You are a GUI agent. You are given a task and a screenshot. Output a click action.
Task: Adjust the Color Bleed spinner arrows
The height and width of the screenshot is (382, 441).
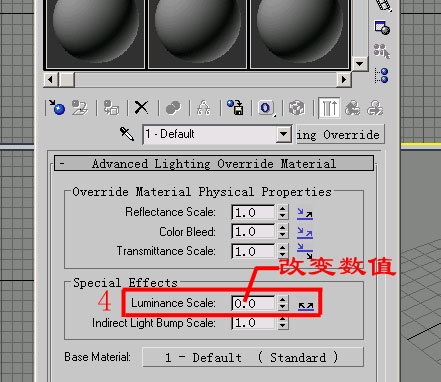[x=283, y=231]
